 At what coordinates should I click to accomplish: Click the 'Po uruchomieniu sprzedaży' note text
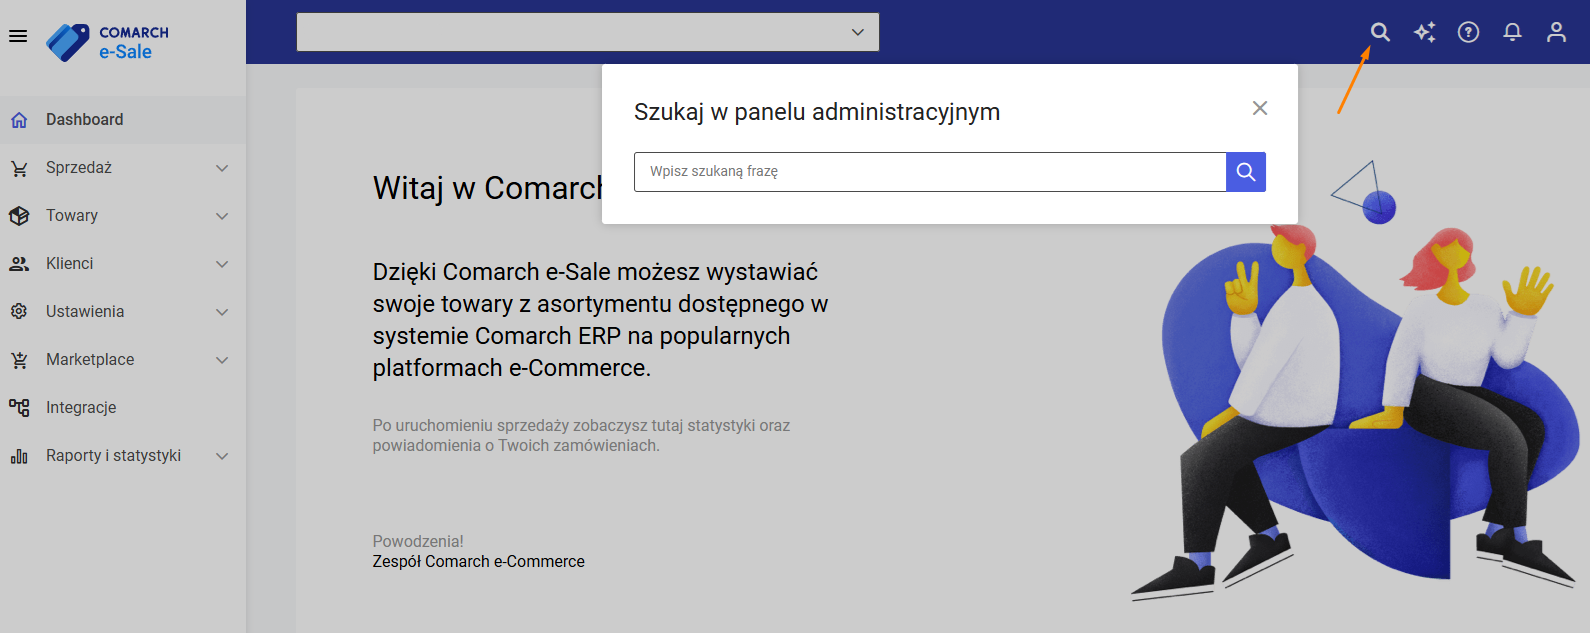(582, 436)
